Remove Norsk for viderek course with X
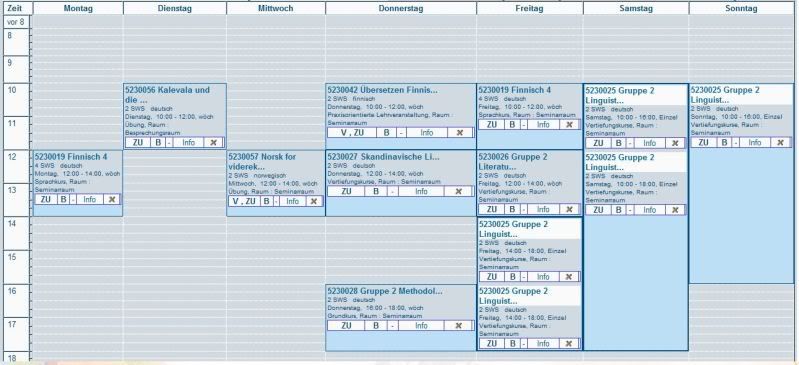Screen dimensions: 799x365 tap(314, 201)
